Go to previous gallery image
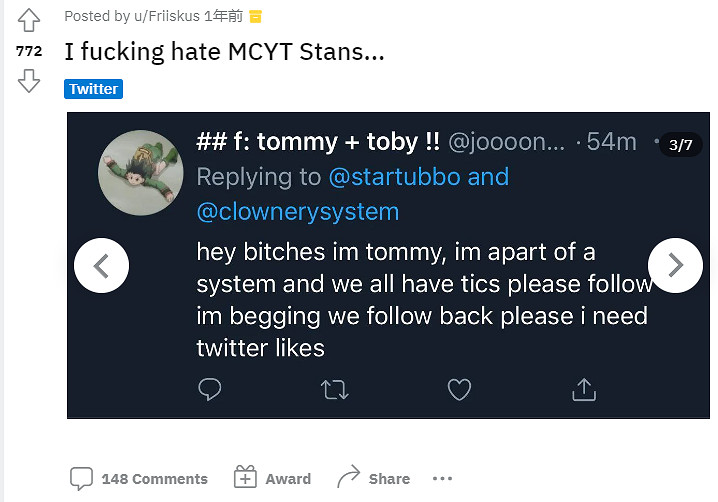This screenshot has width=718, height=502. click(x=102, y=265)
